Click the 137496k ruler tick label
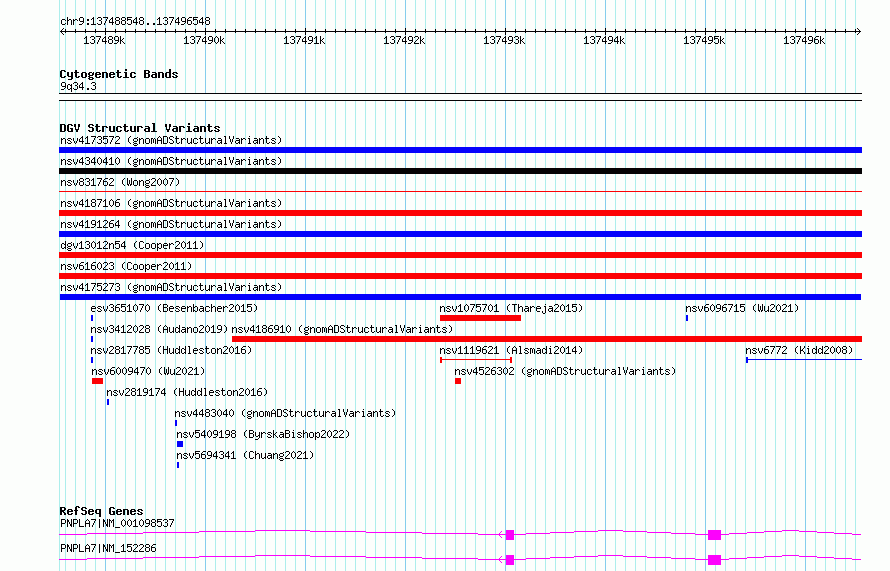This screenshot has height=571, width=890. 804,40
